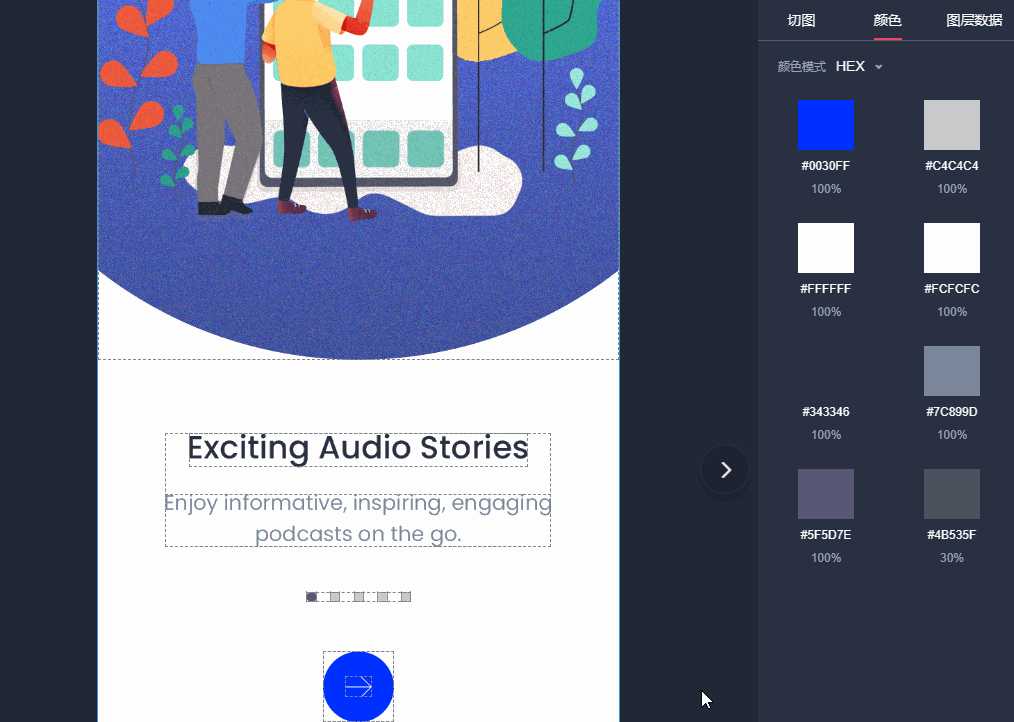
Task: Select the middle pagination dot
Action: pyautogui.click(x=358, y=597)
